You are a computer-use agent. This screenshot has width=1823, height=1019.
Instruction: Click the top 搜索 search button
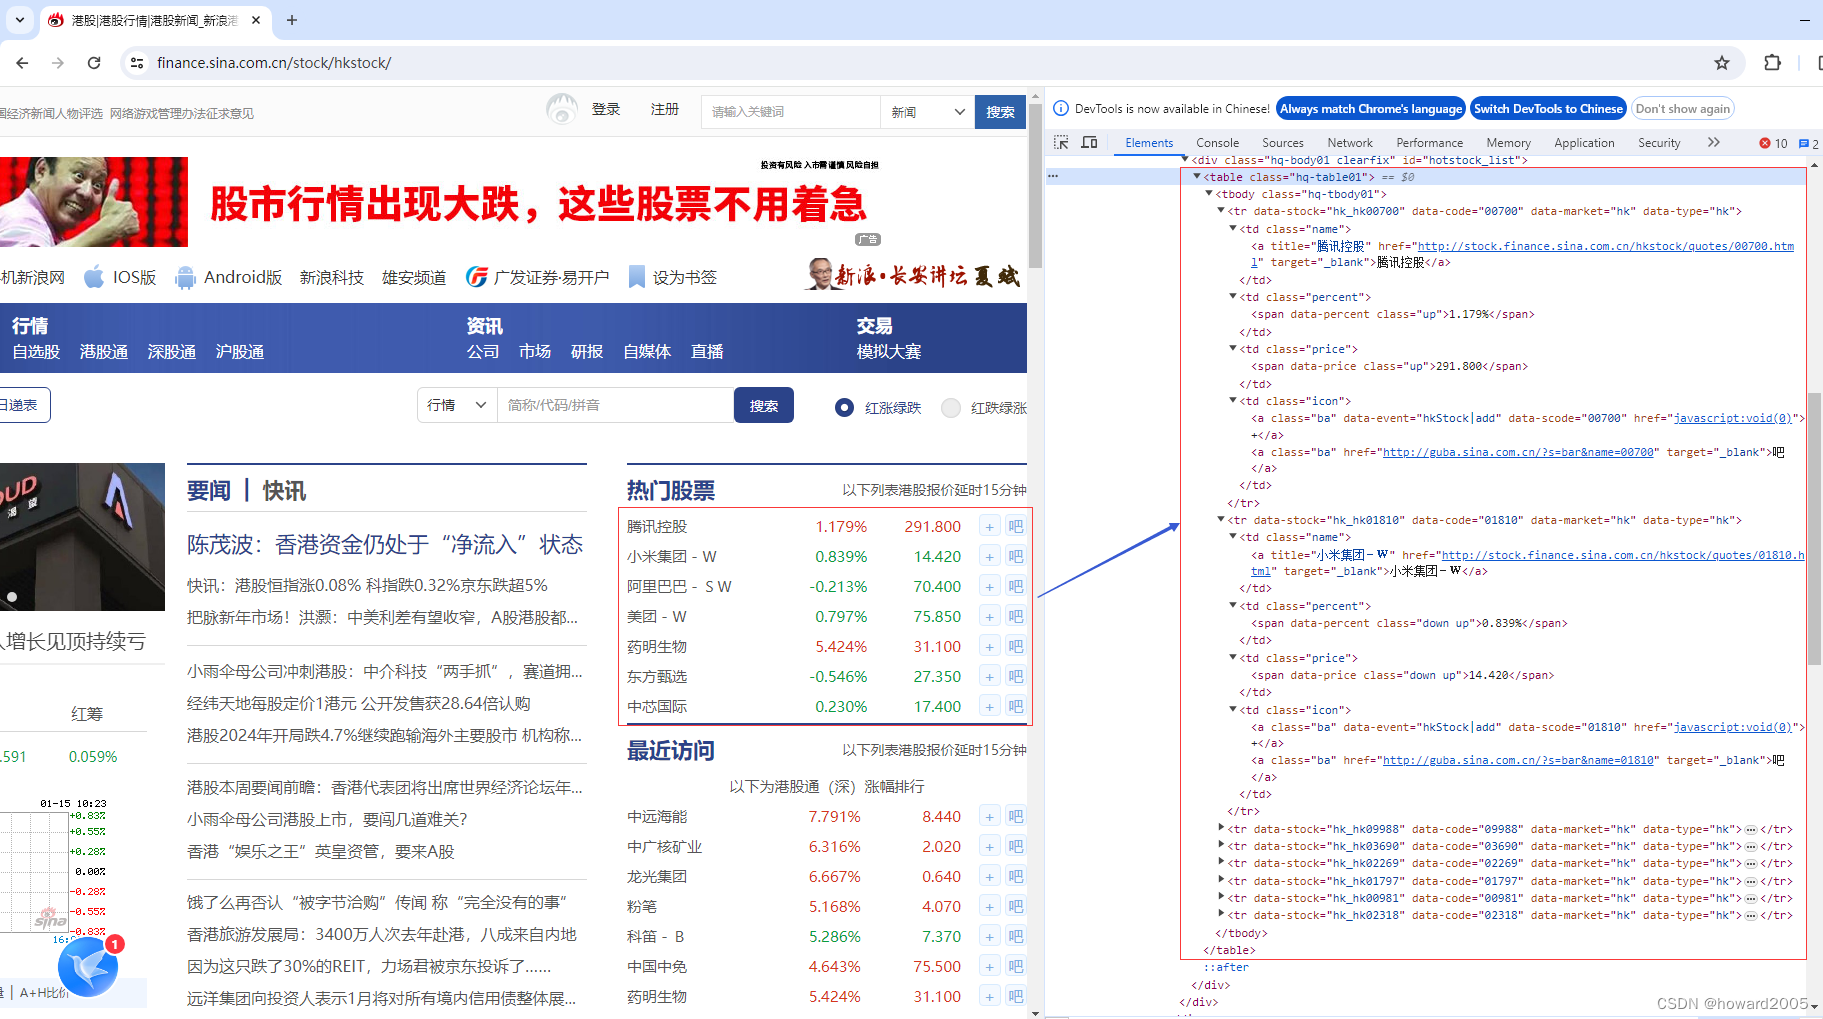coord(1000,112)
